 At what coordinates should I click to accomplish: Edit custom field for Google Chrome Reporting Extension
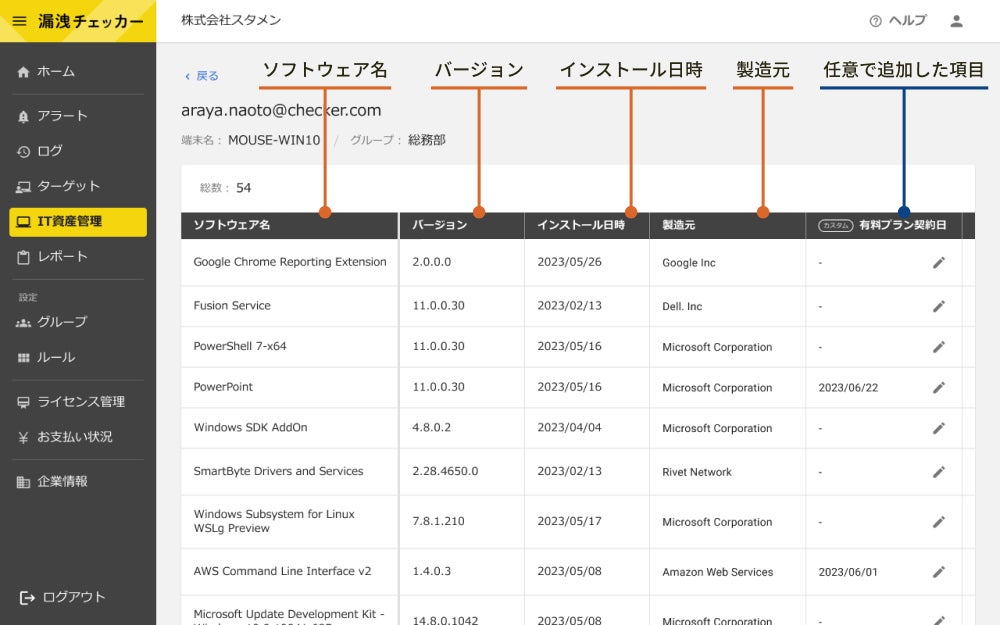(939, 263)
